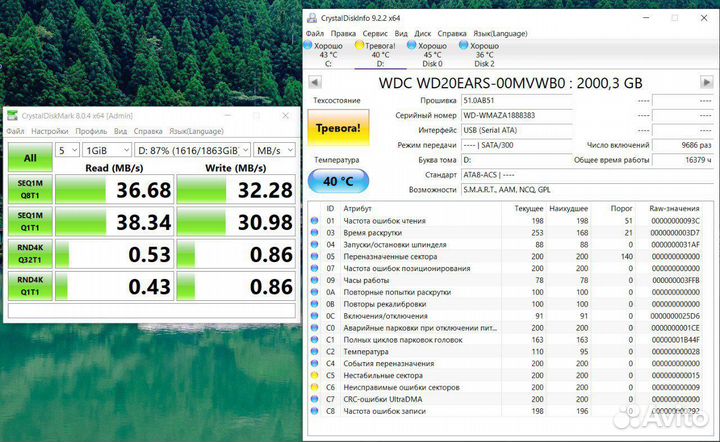Run RND4K Q32T1 benchmark test
The width and height of the screenshot is (720, 442).
[x=30, y=253]
